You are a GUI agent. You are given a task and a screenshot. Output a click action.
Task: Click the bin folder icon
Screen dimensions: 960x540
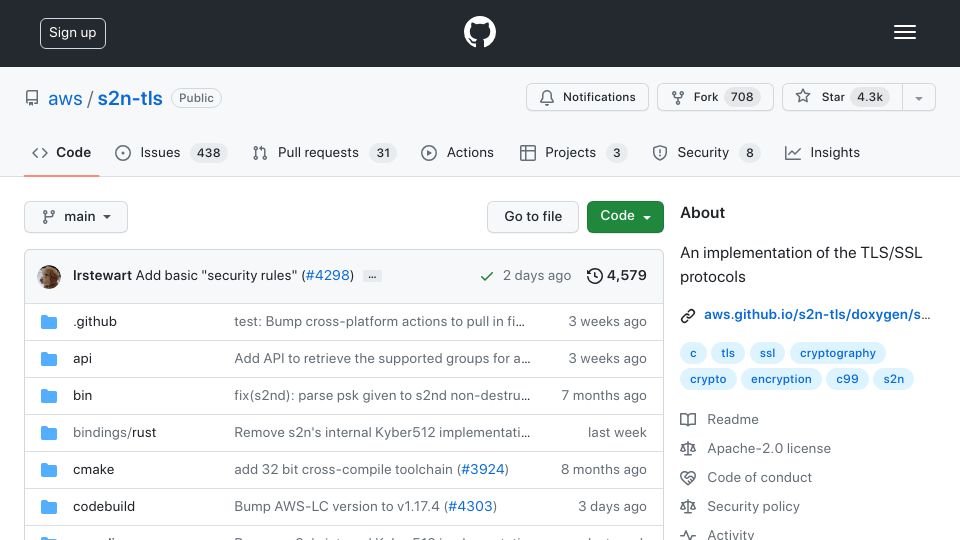(49, 396)
